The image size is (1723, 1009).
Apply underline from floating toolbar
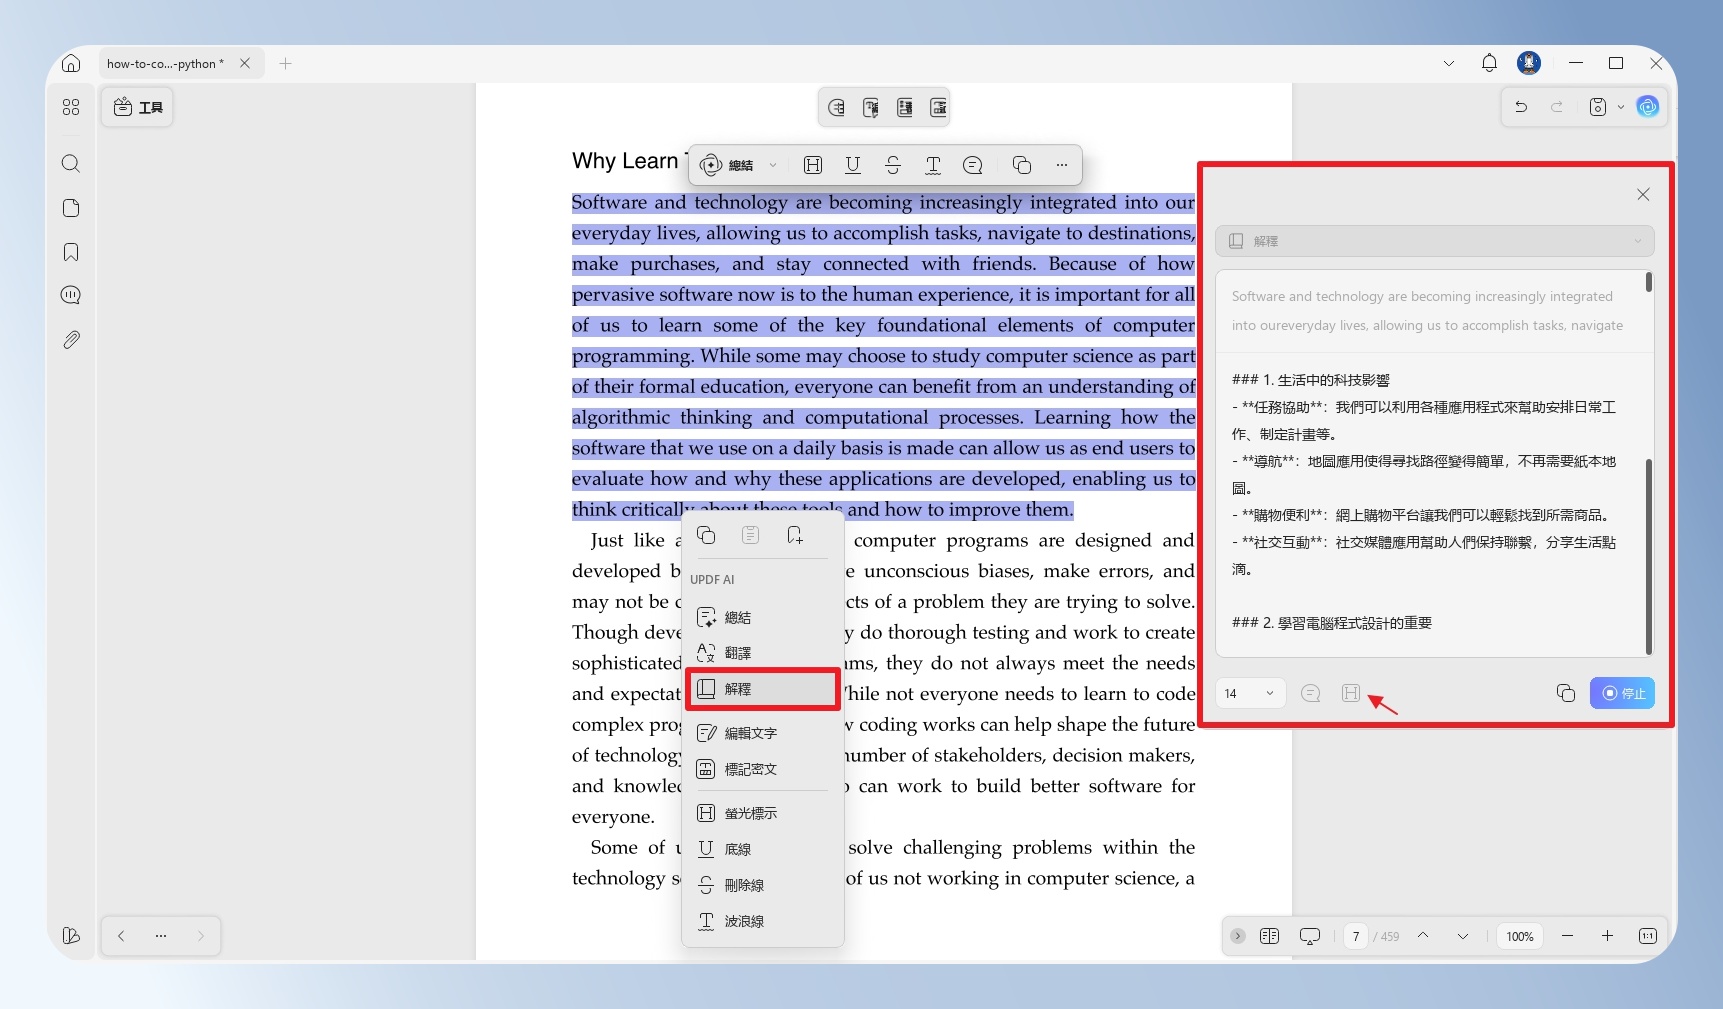pyautogui.click(x=853, y=165)
